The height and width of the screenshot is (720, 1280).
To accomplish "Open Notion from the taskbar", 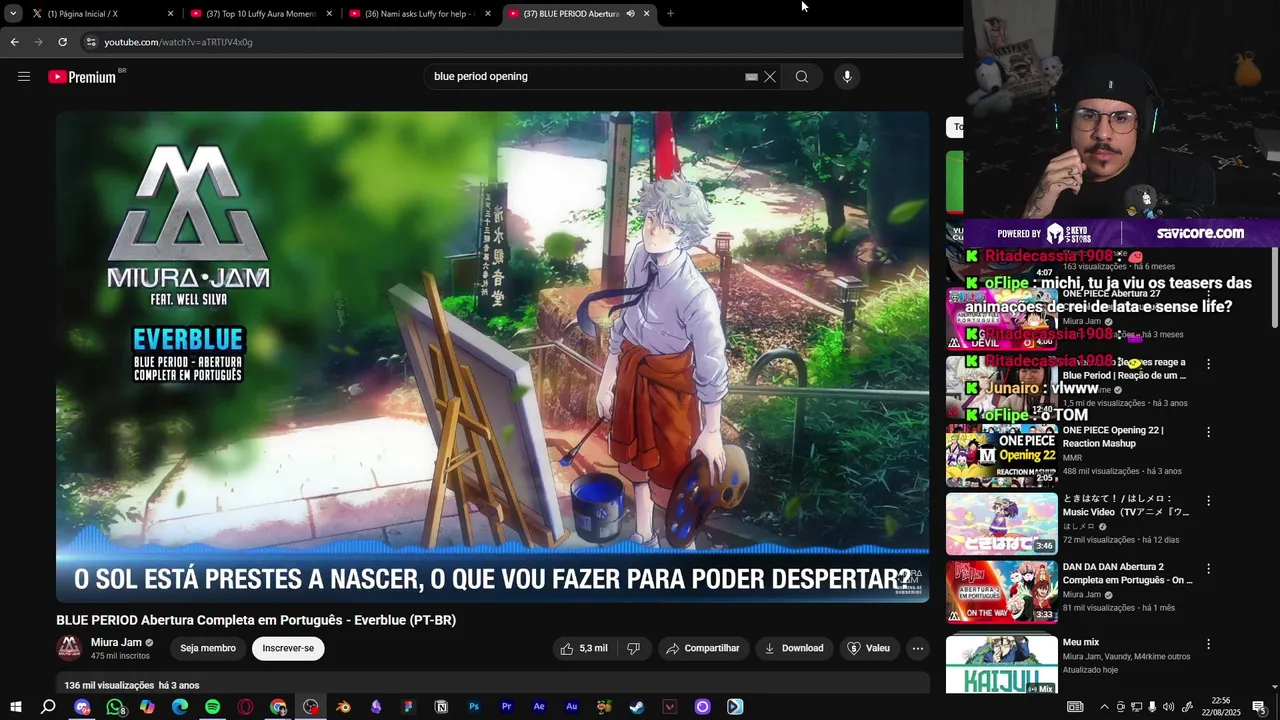I will [441, 706].
